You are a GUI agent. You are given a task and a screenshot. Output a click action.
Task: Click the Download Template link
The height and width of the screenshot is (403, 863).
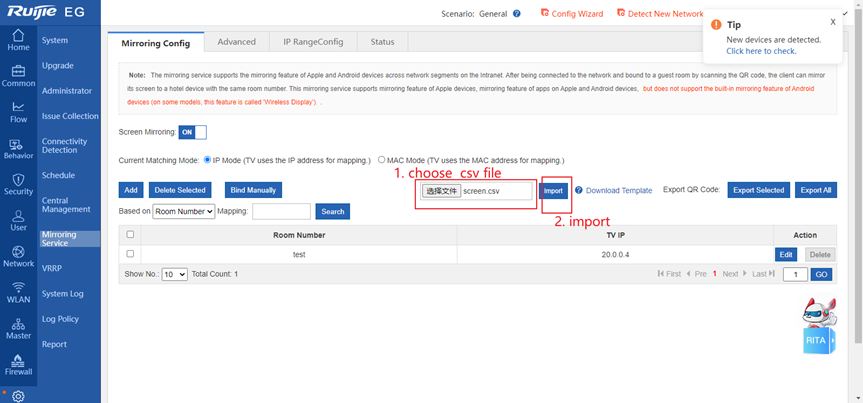[x=618, y=190]
